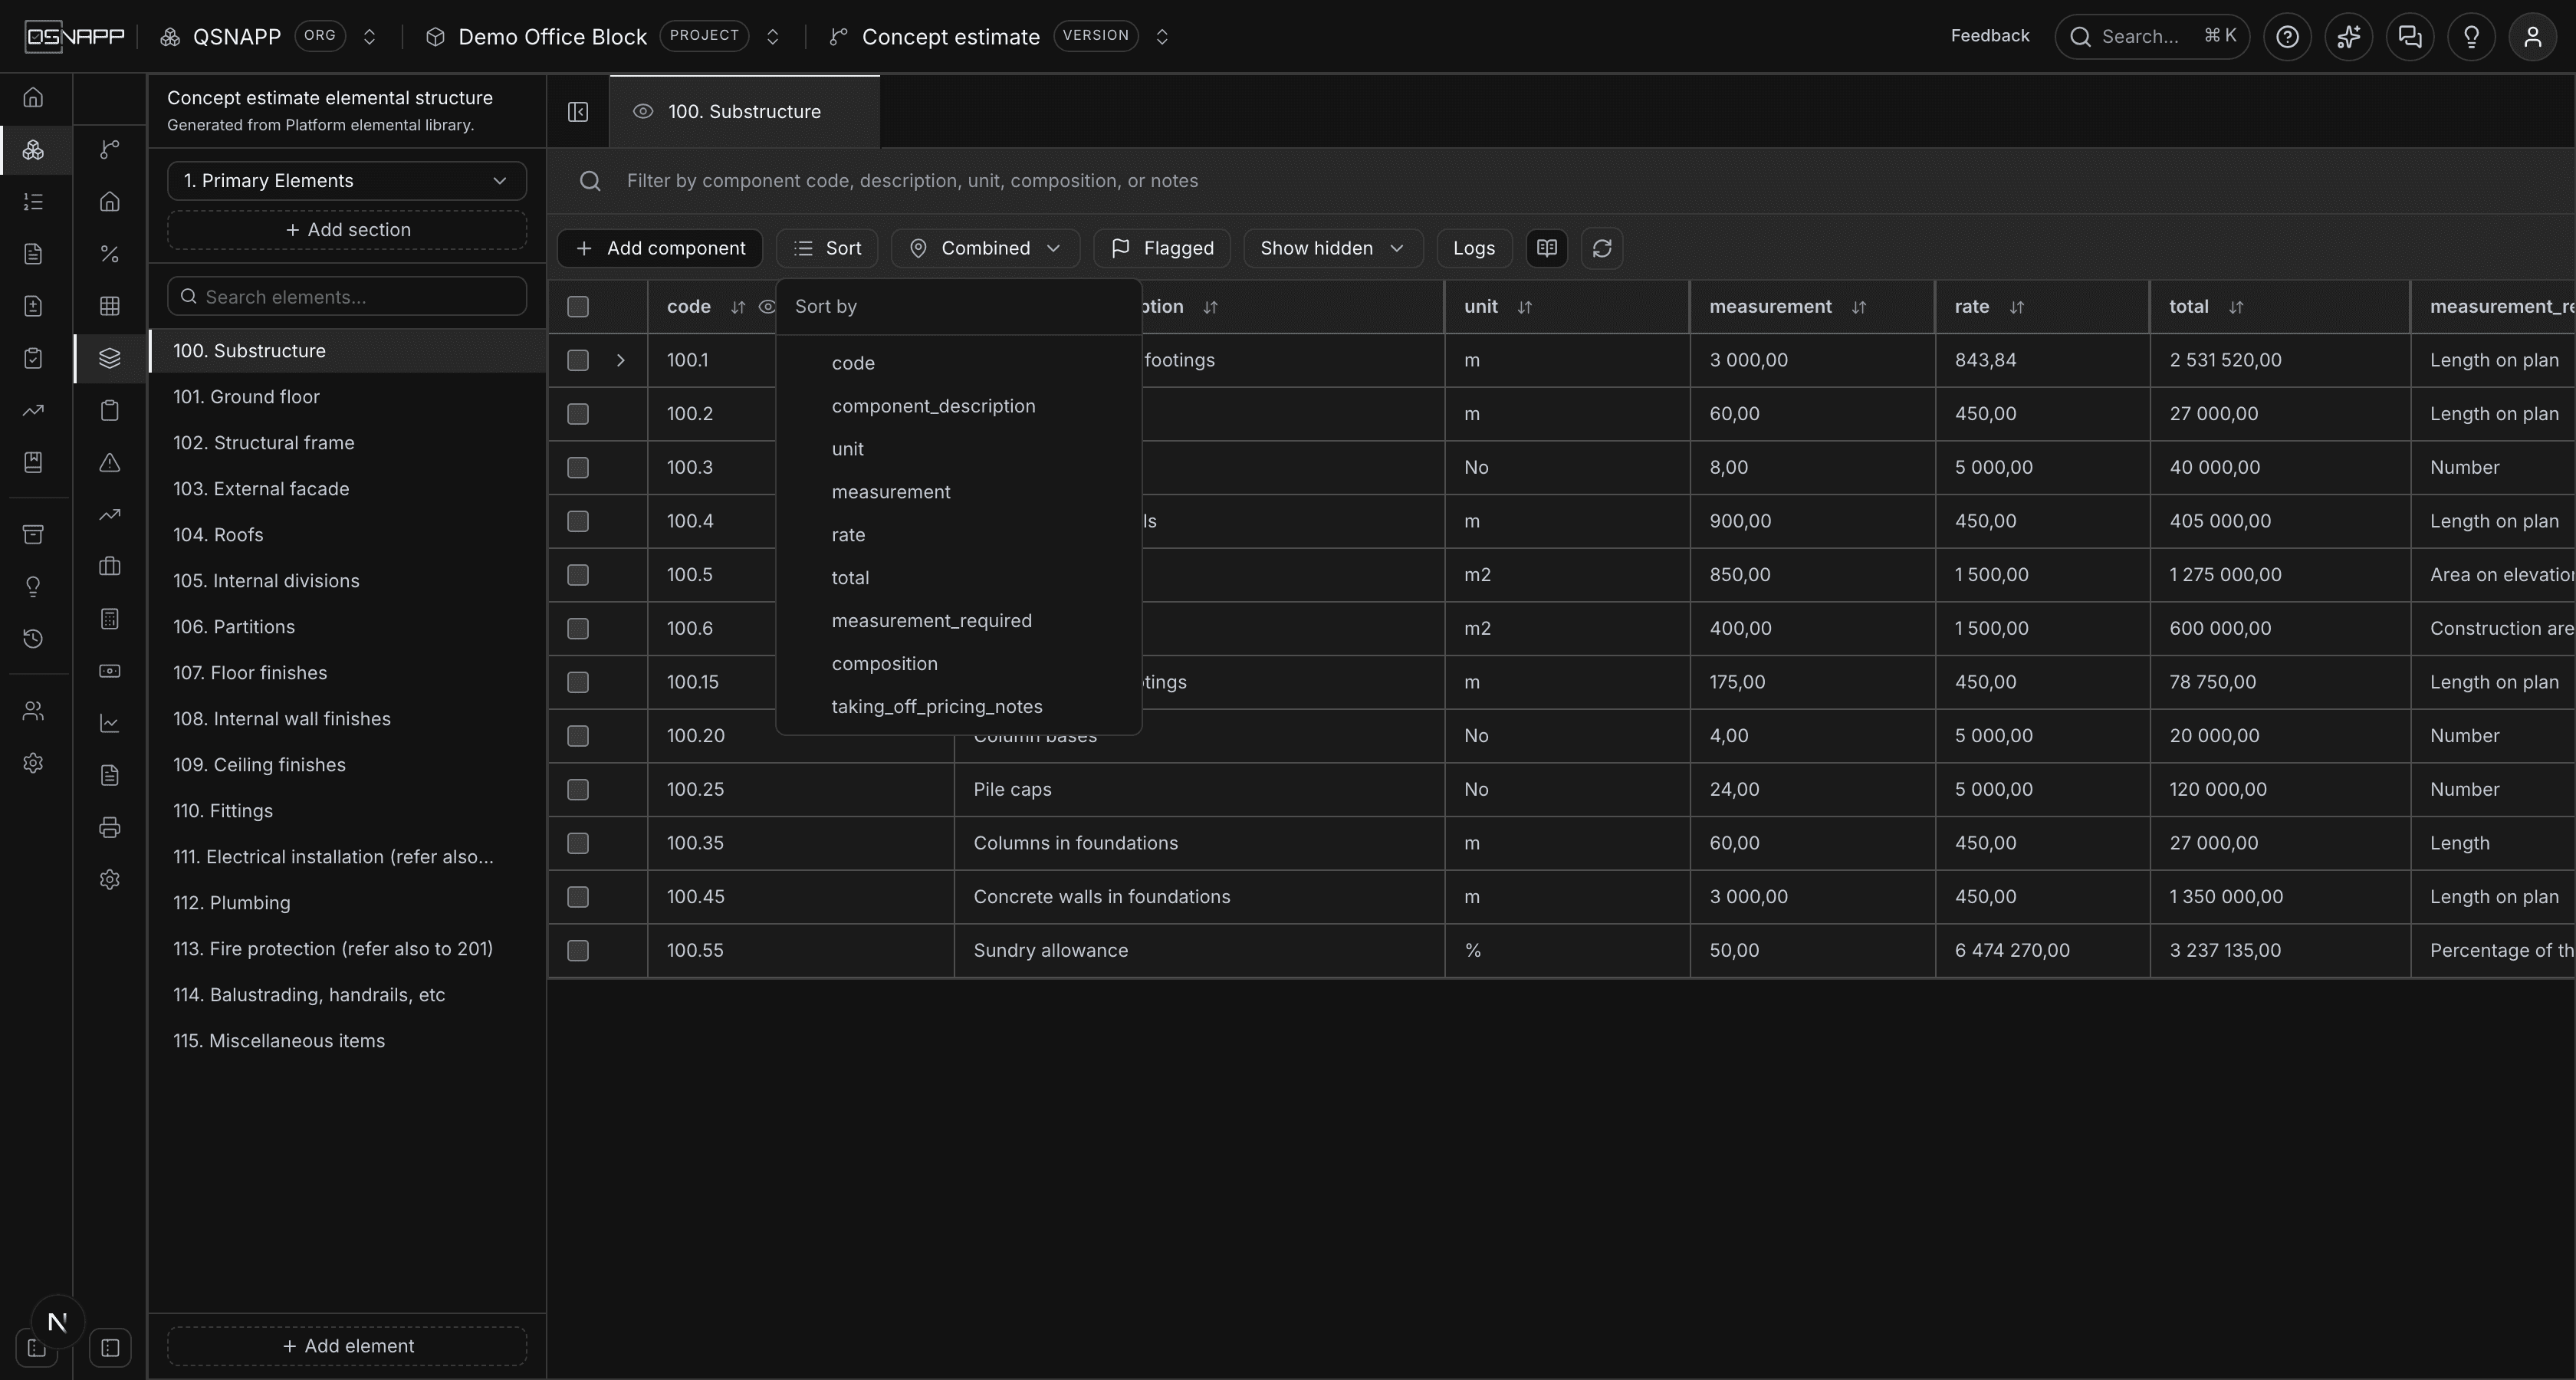
Task: Select the layers stack icon in second sidebar
Action: coord(110,358)
